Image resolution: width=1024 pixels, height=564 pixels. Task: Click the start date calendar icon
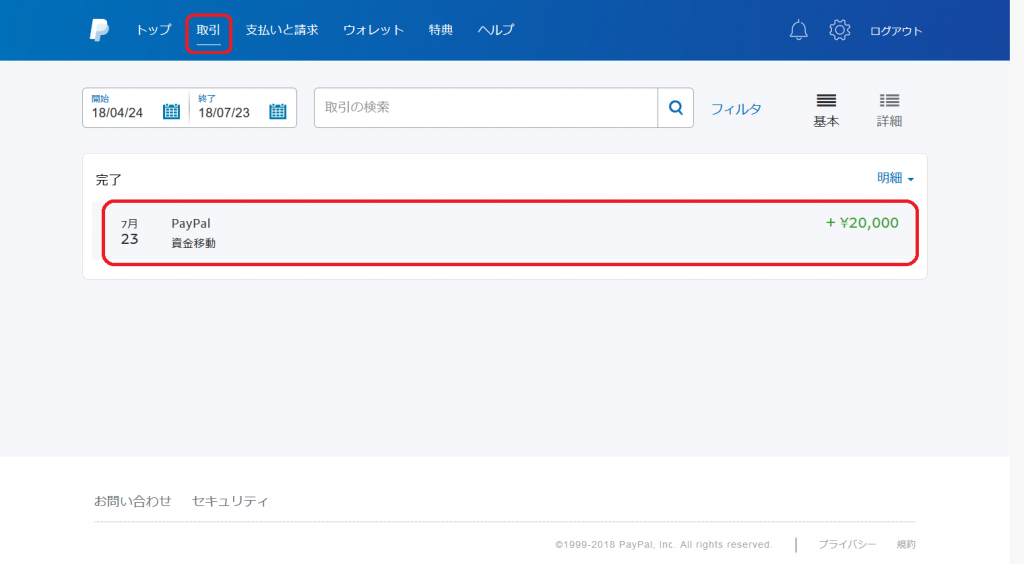(171, 111)
